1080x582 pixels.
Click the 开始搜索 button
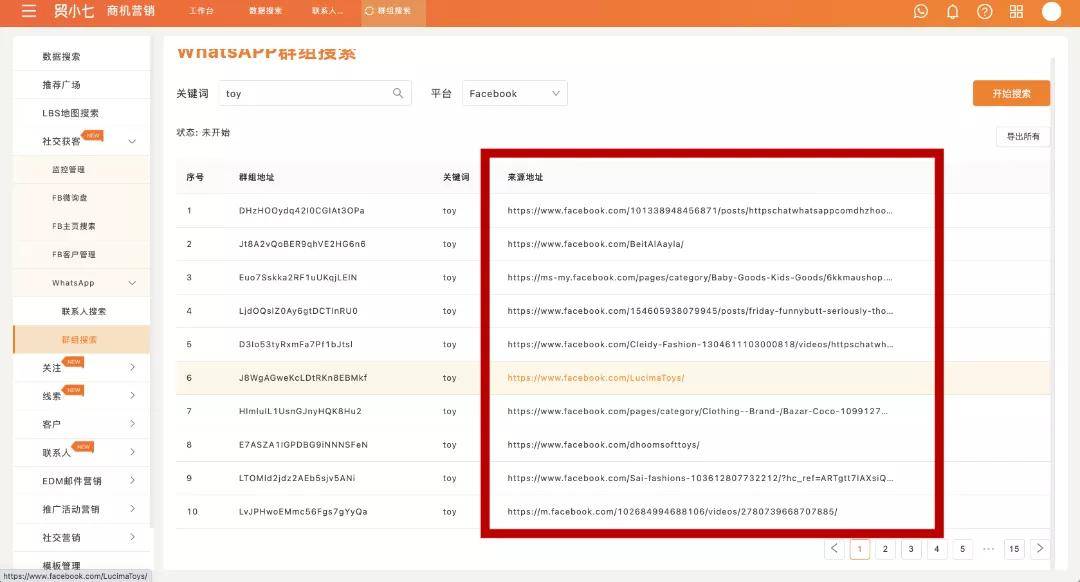[1012, 92]
